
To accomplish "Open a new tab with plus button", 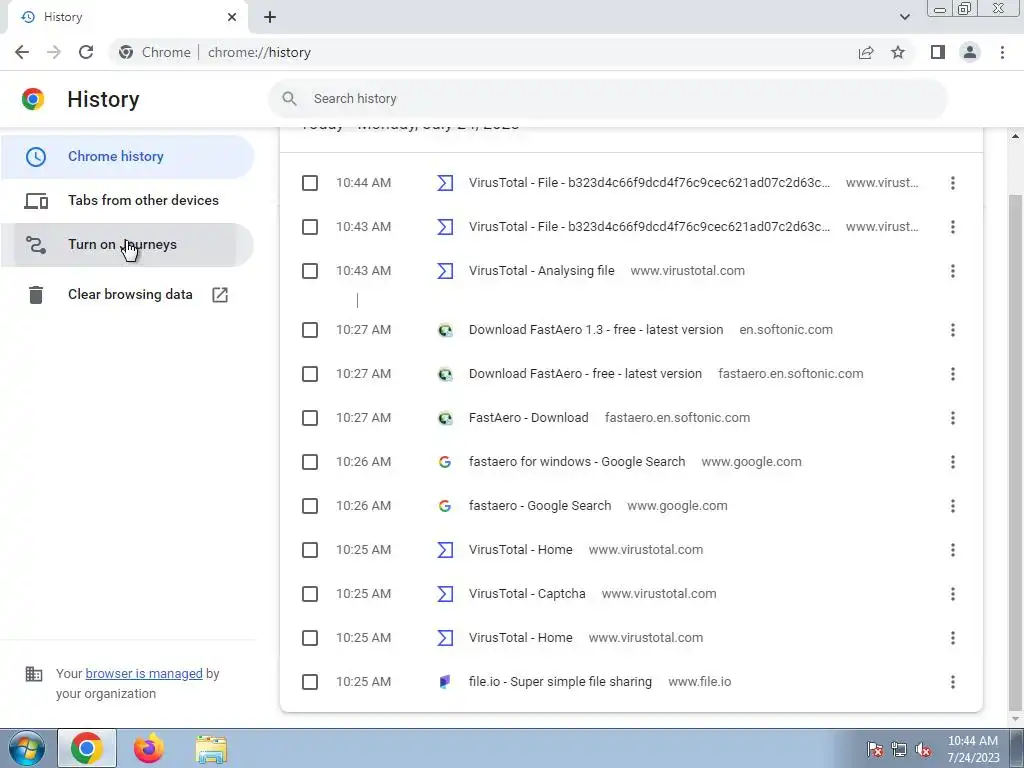I will [x=270, y=17].
